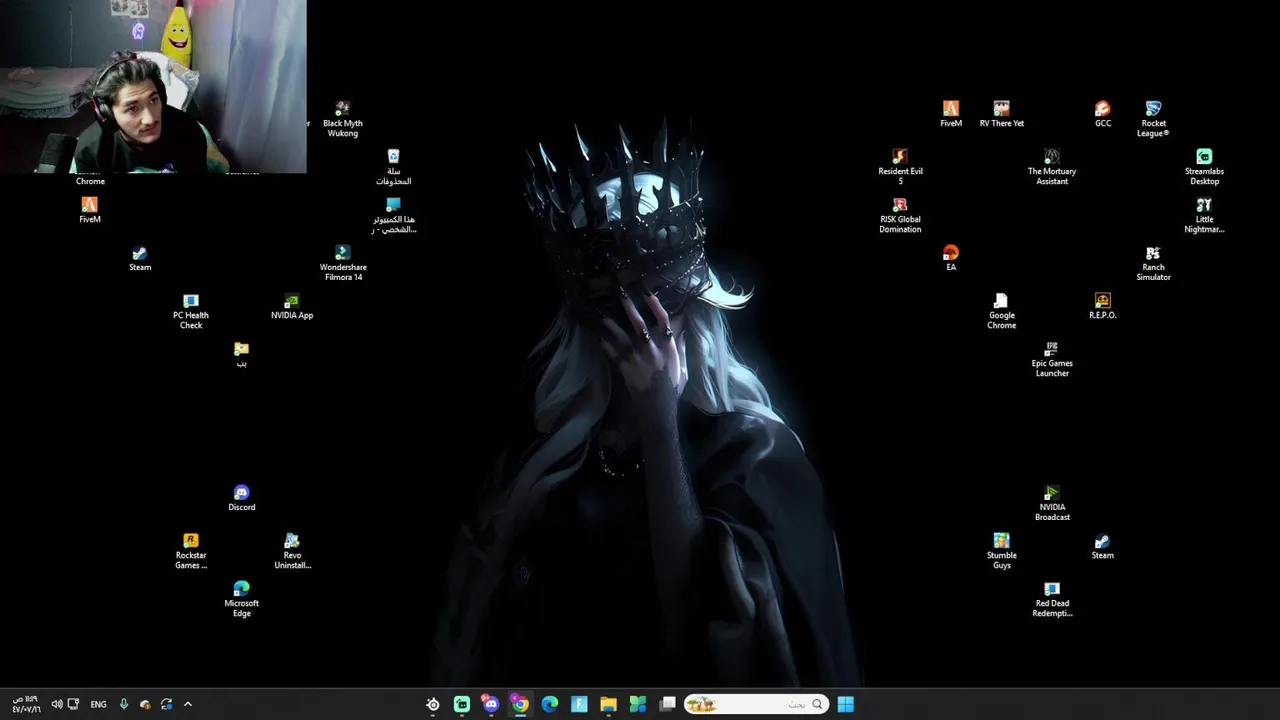The image size is (1280, 720).
Task: Open the Black Myth Wukong desktop shortcut
Action: coord(342,118)
